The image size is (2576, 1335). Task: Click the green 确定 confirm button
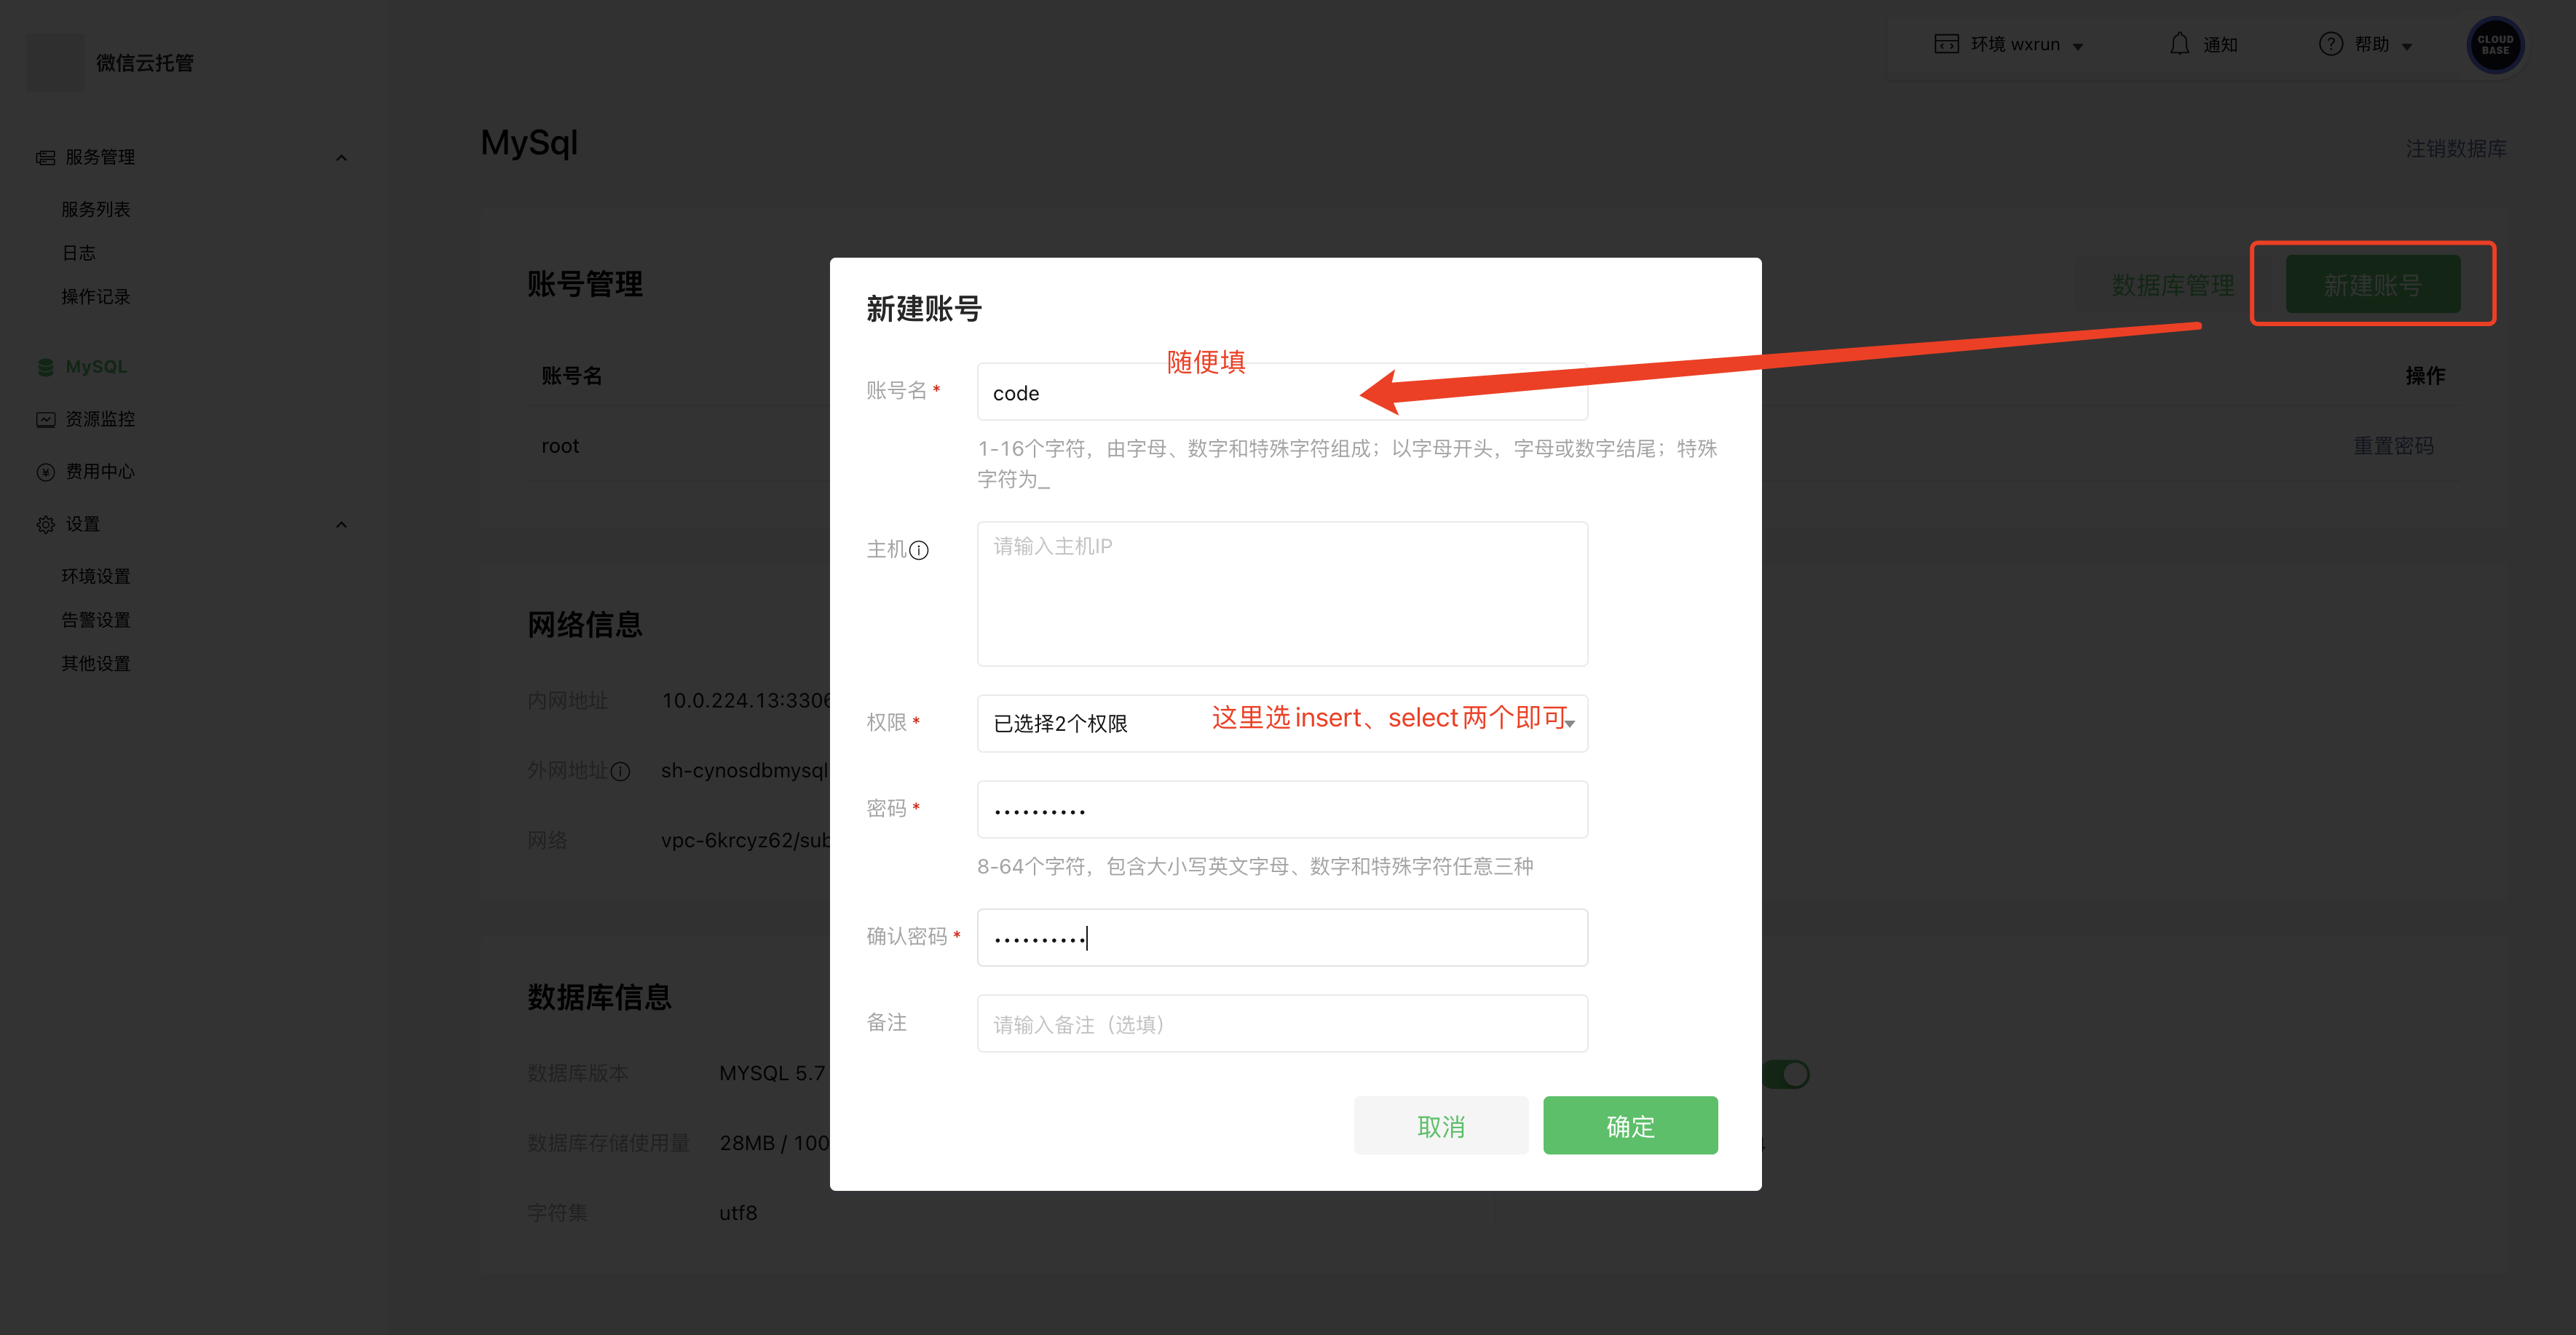(x=1629, y=1126)
